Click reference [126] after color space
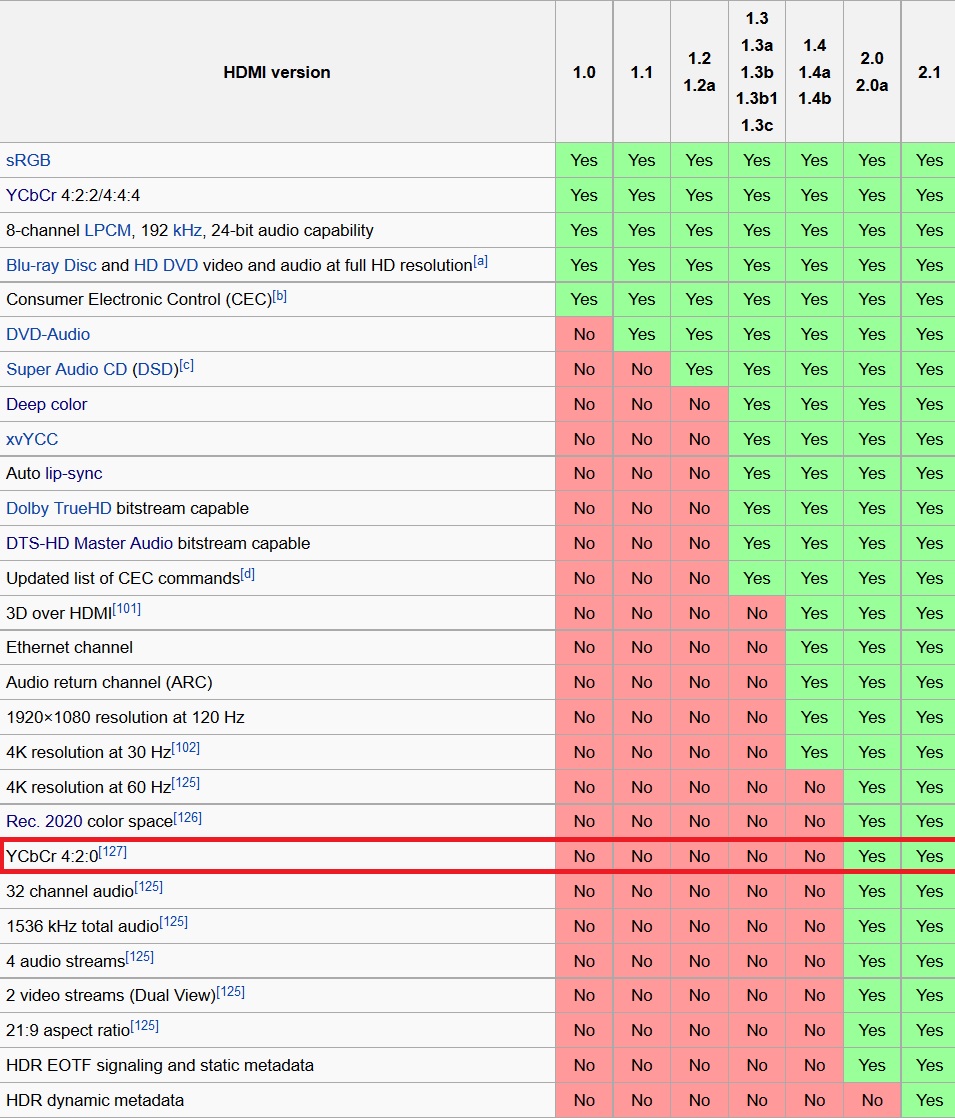This screenshot has width=955, height=1118. (188, 817)
